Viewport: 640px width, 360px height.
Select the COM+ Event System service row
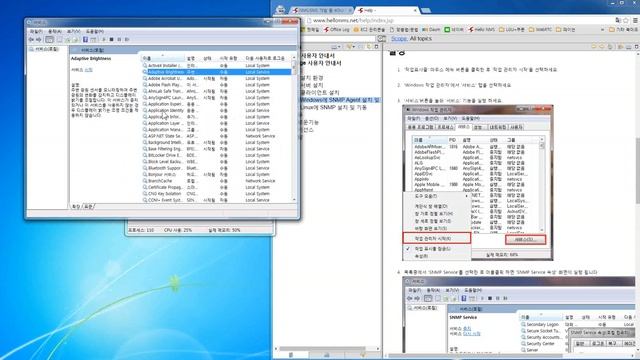[217, 200]
